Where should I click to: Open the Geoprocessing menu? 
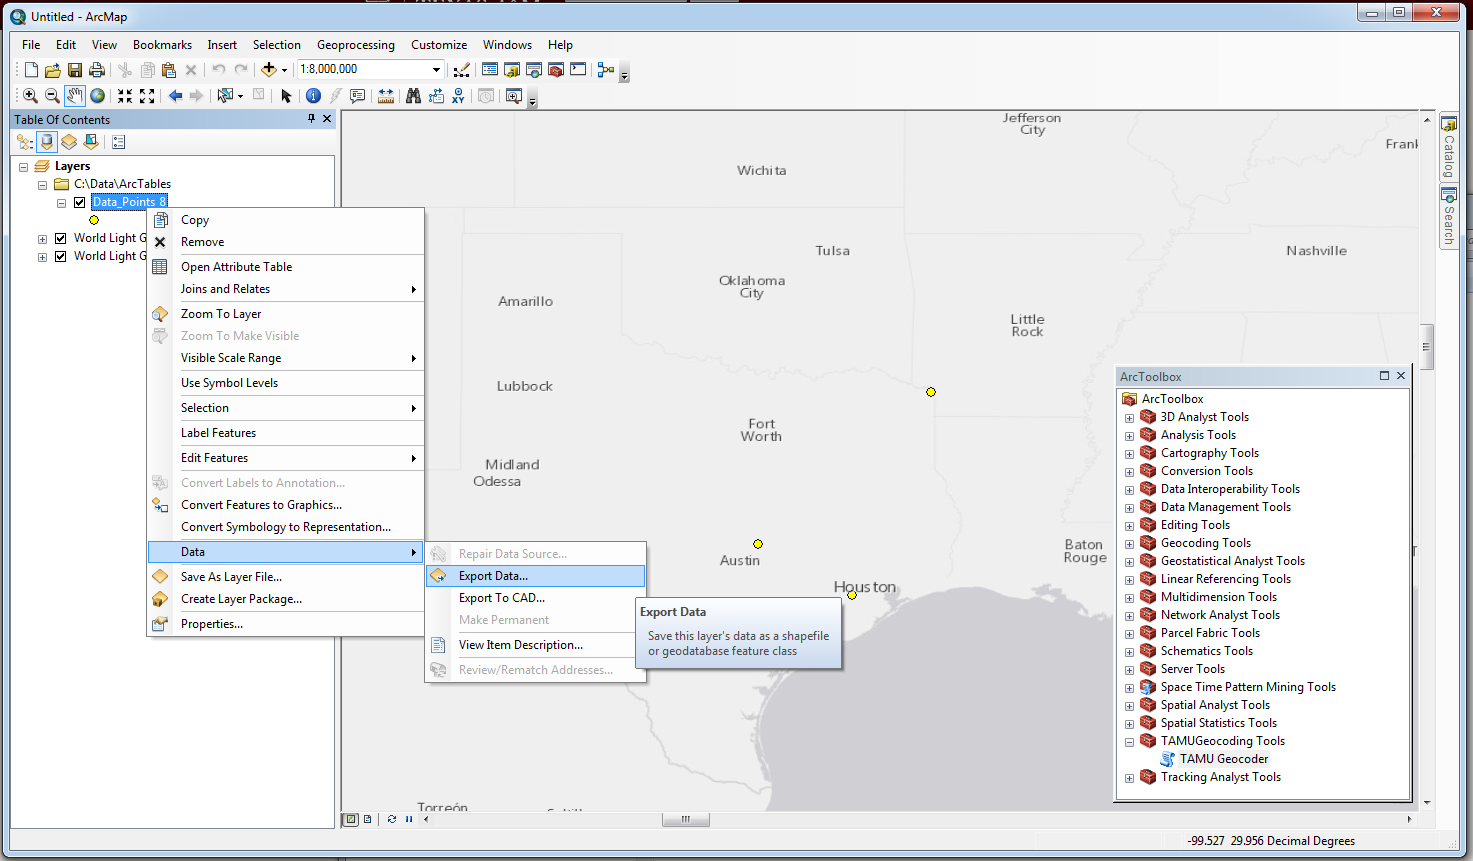(355, 45)
